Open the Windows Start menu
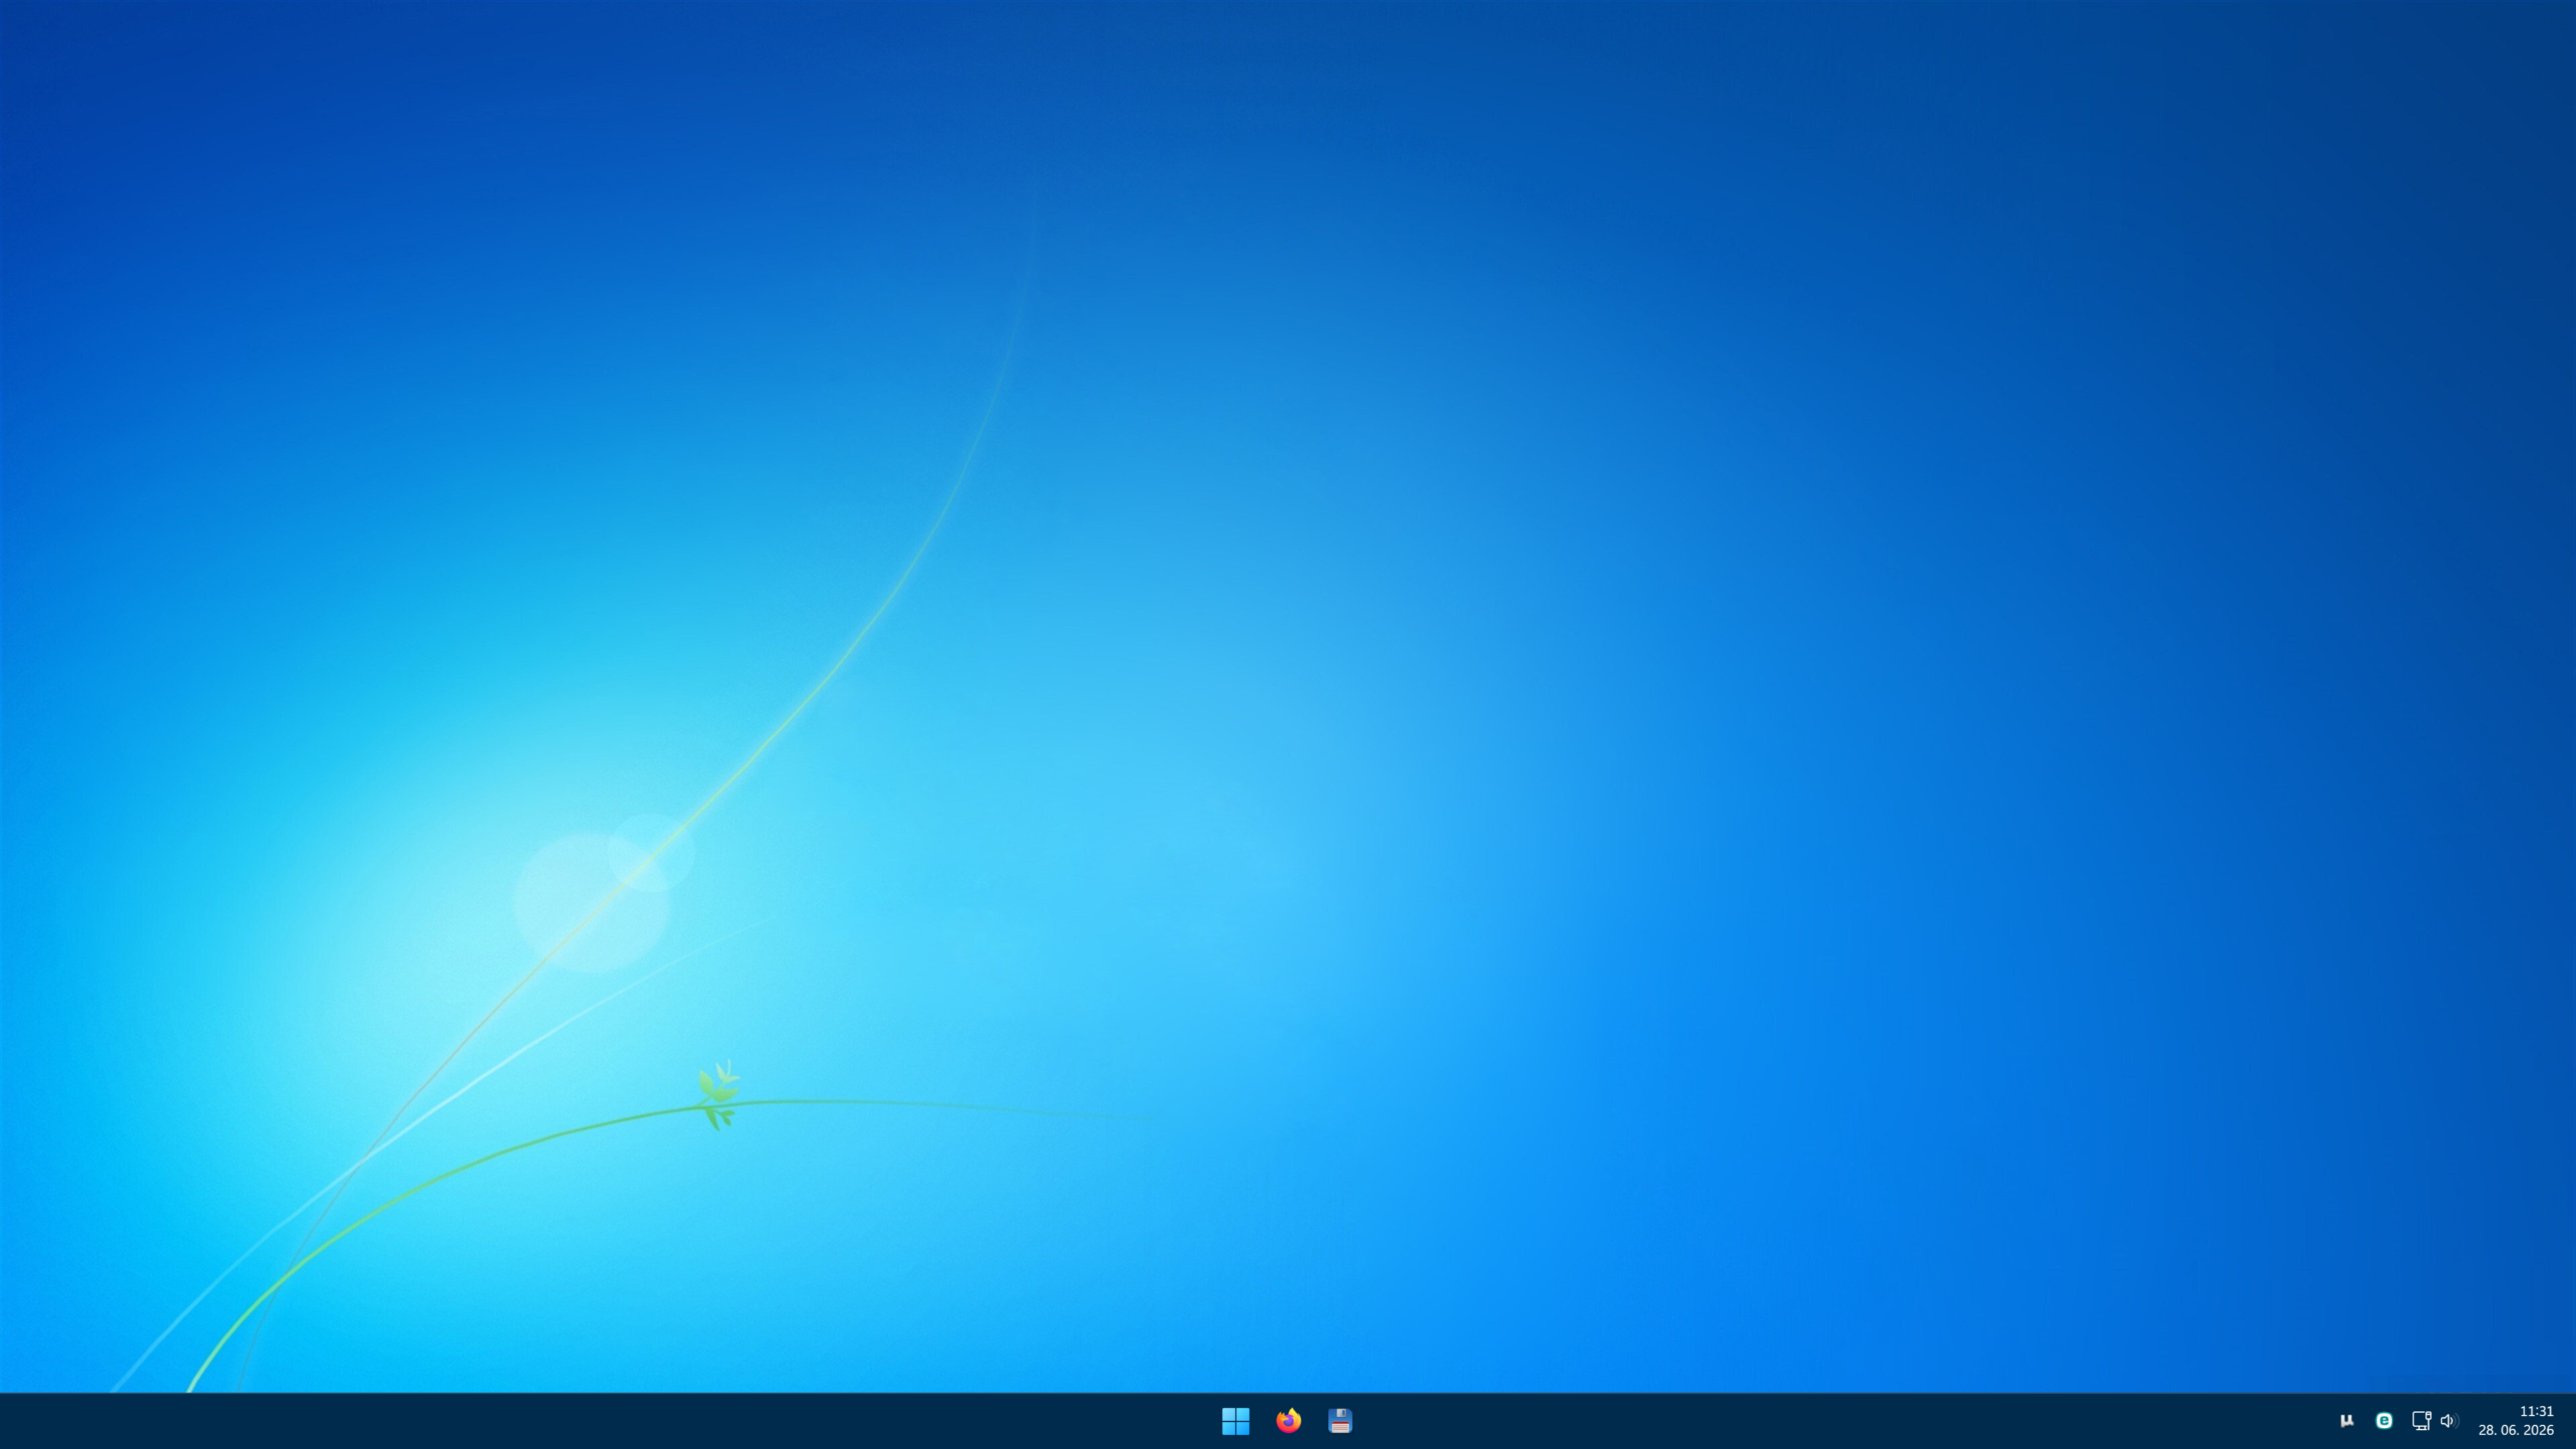 point(1235,1420)
